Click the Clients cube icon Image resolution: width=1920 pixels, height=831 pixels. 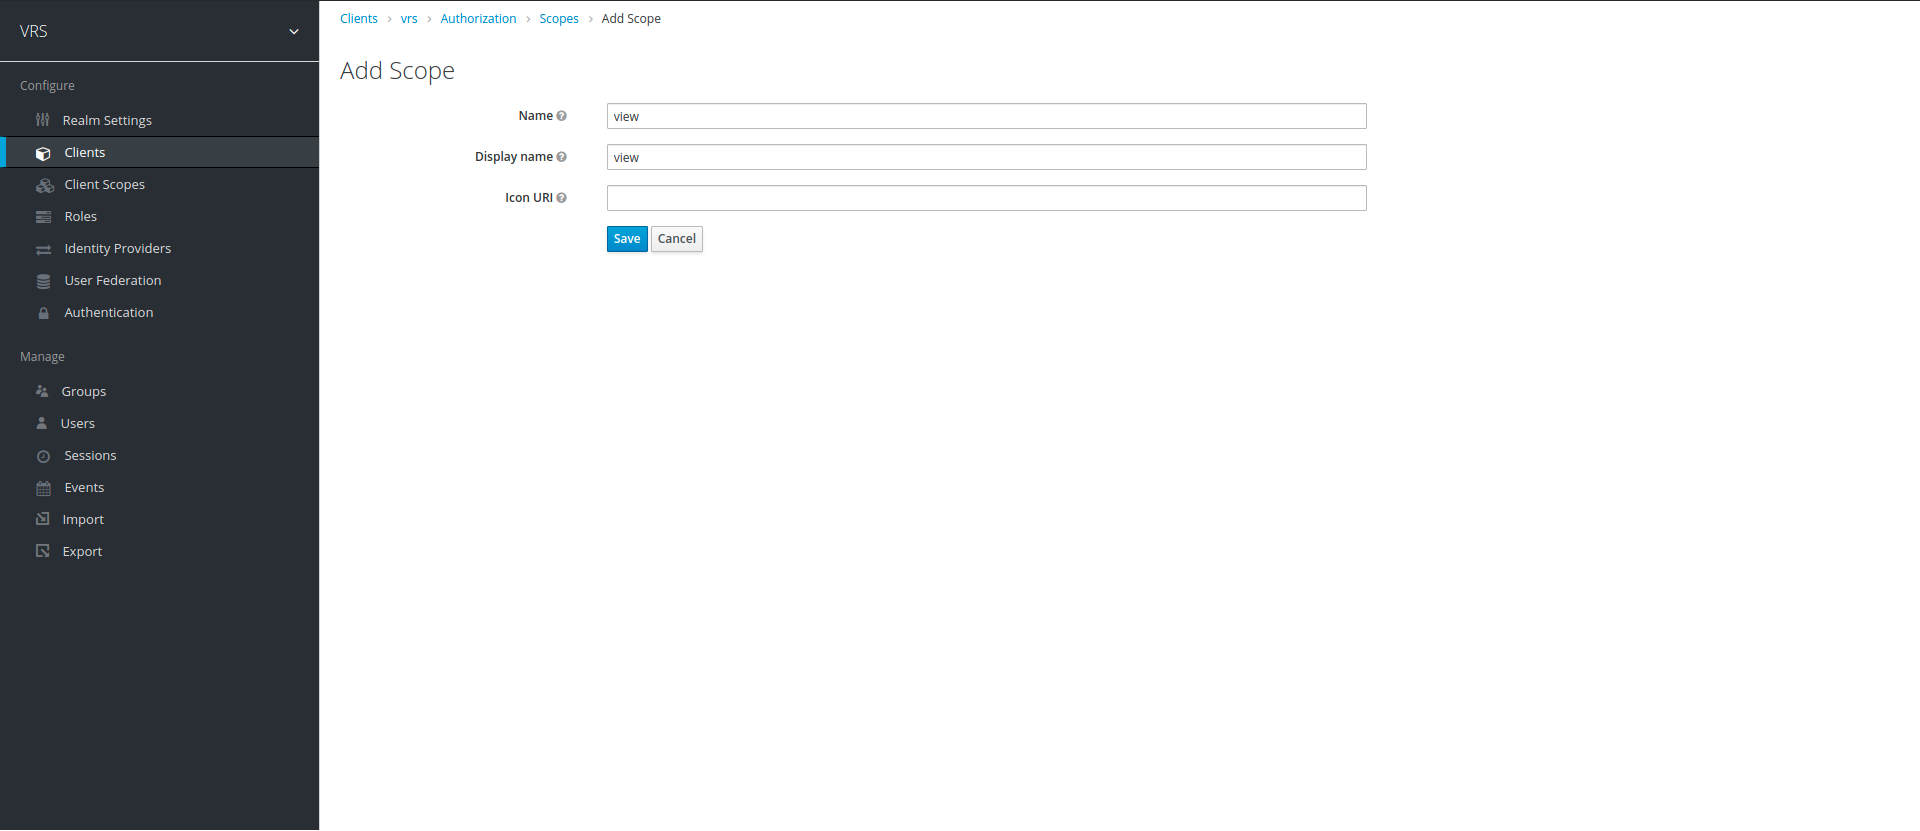(43, 153)
